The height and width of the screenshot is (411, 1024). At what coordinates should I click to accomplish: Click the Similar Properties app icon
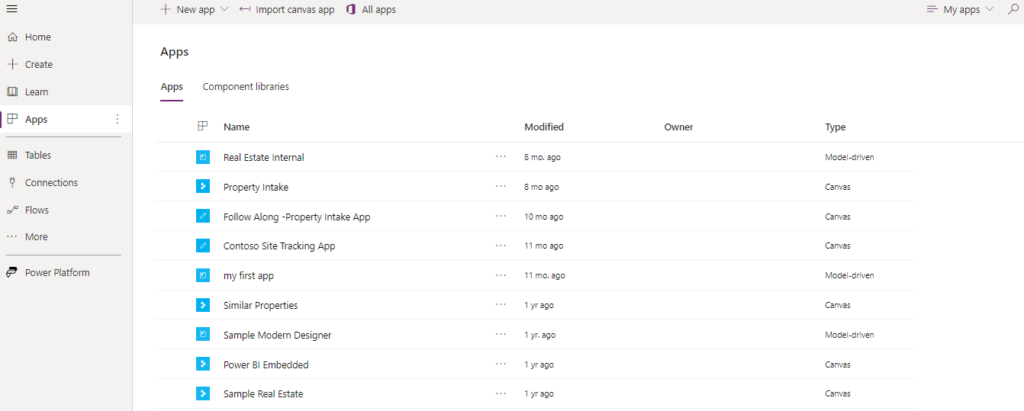[203, 305]
